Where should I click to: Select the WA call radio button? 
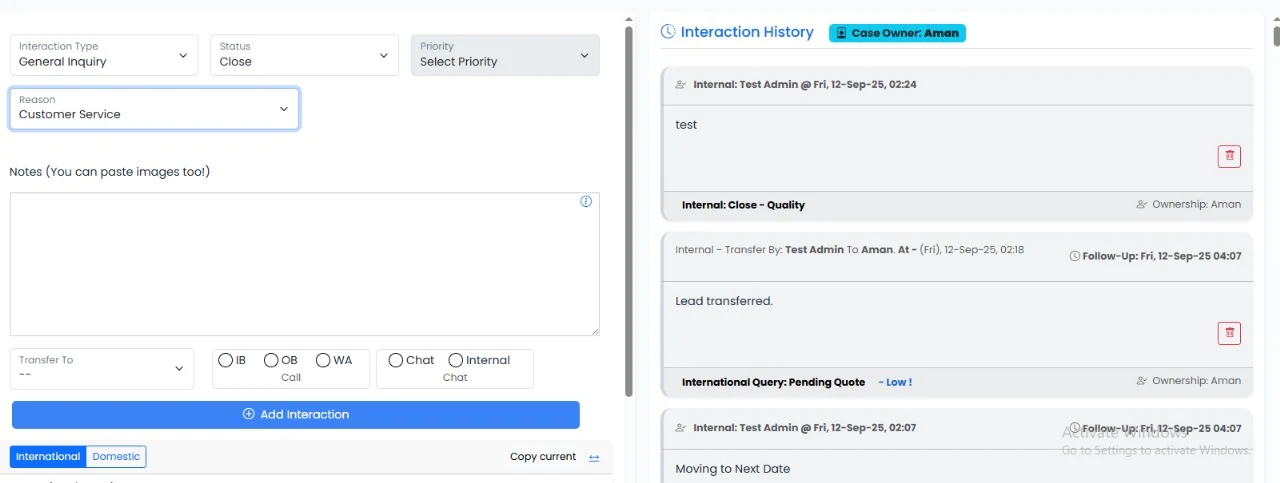point(323,360)
